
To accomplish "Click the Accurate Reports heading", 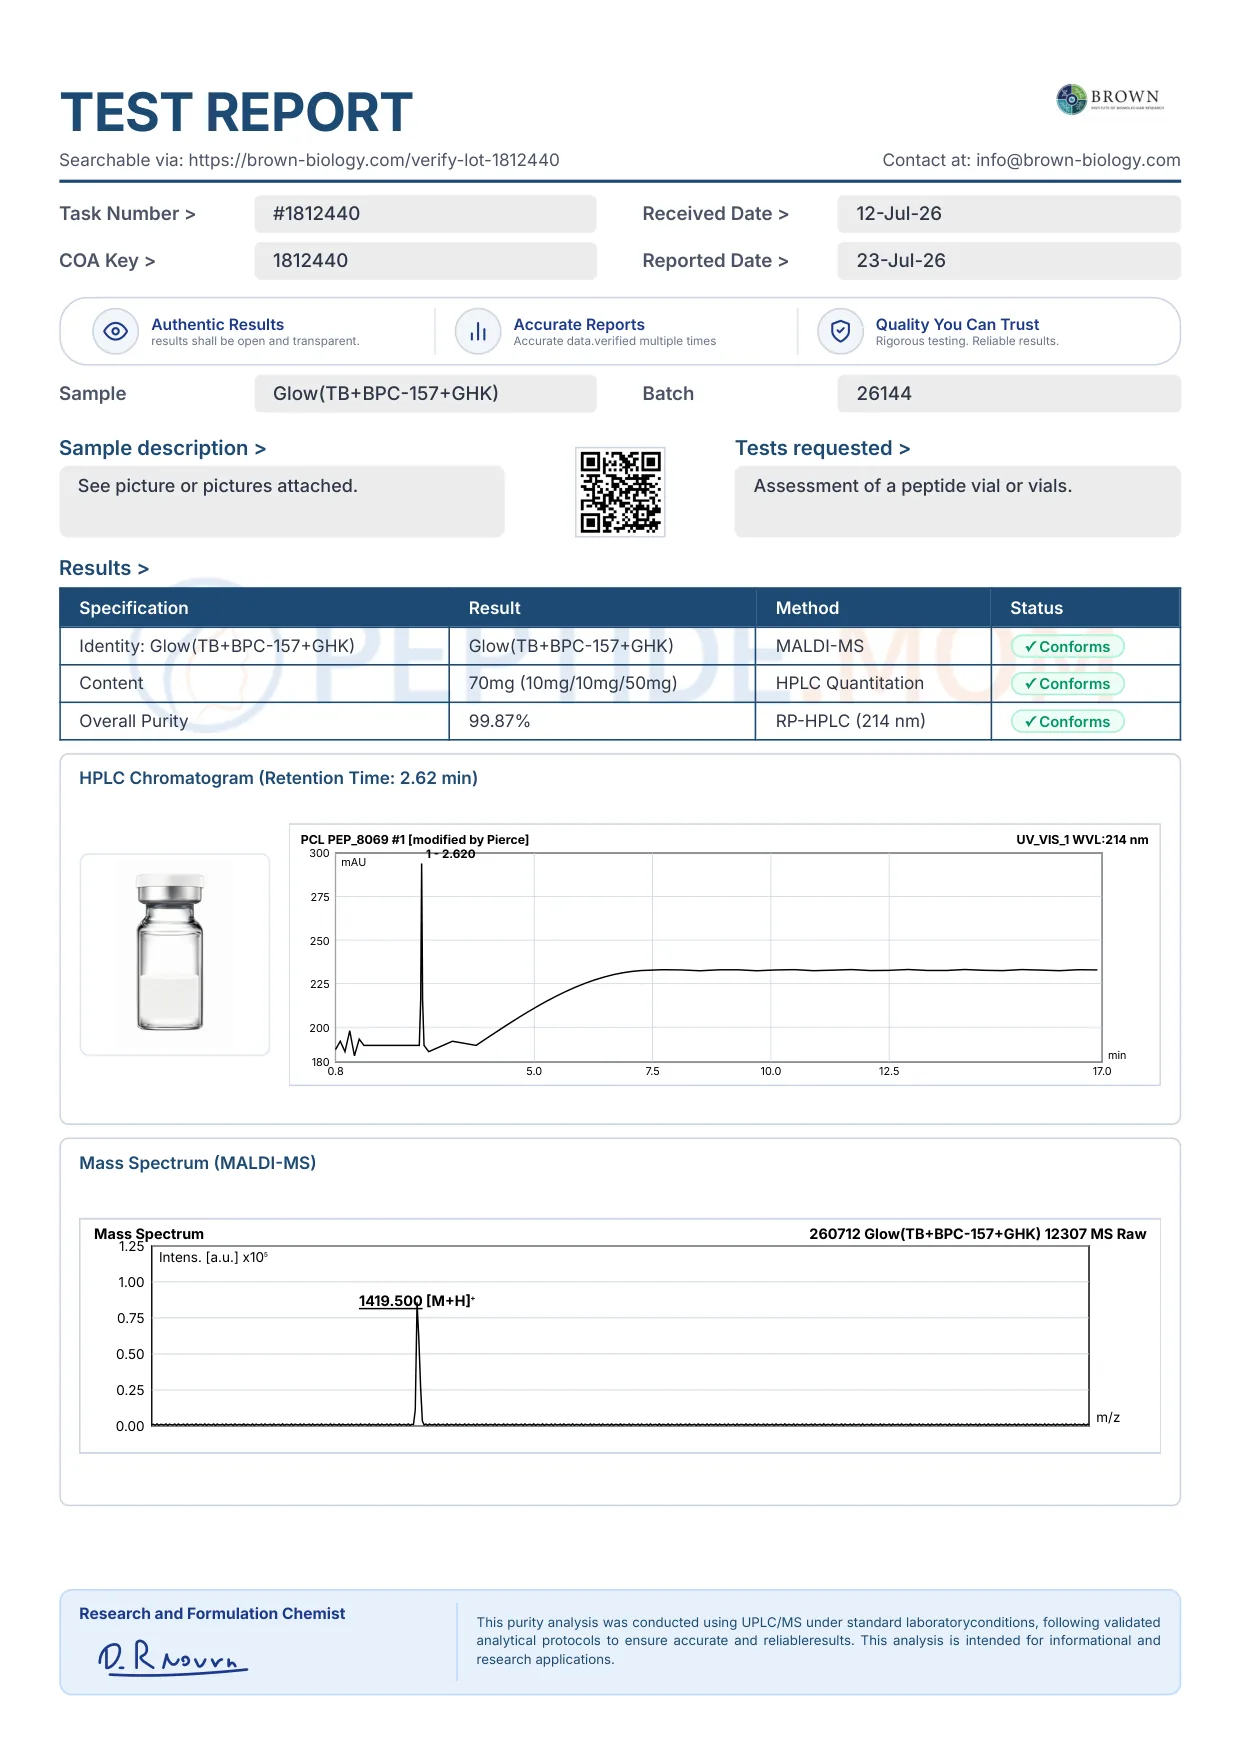I will 579,325.
